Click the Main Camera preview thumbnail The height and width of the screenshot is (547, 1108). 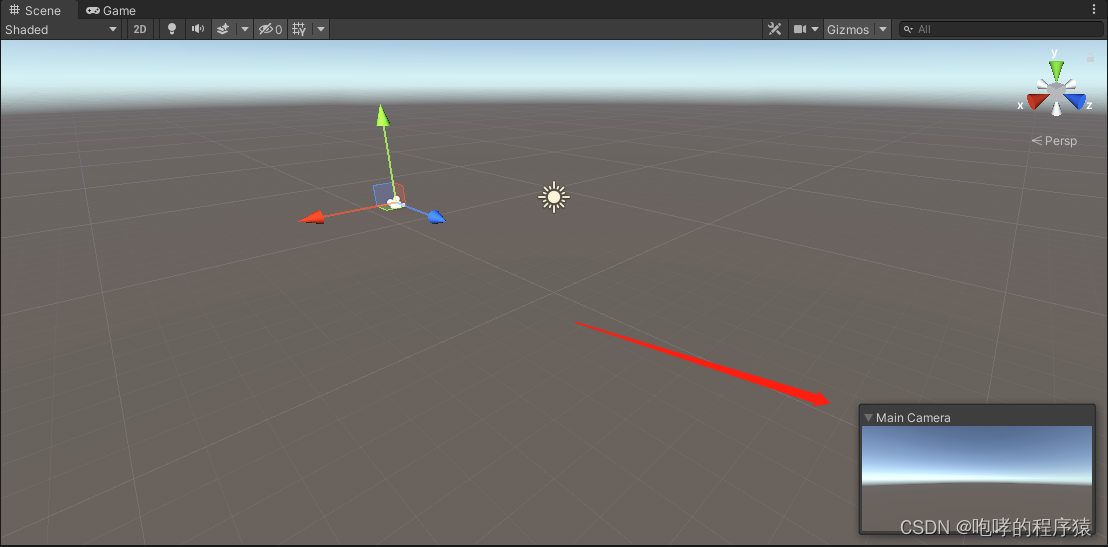point(977,478)
